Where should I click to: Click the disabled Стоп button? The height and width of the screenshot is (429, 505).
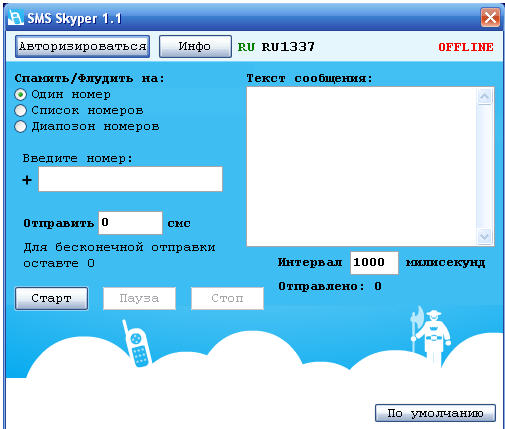tap(227, 298)
